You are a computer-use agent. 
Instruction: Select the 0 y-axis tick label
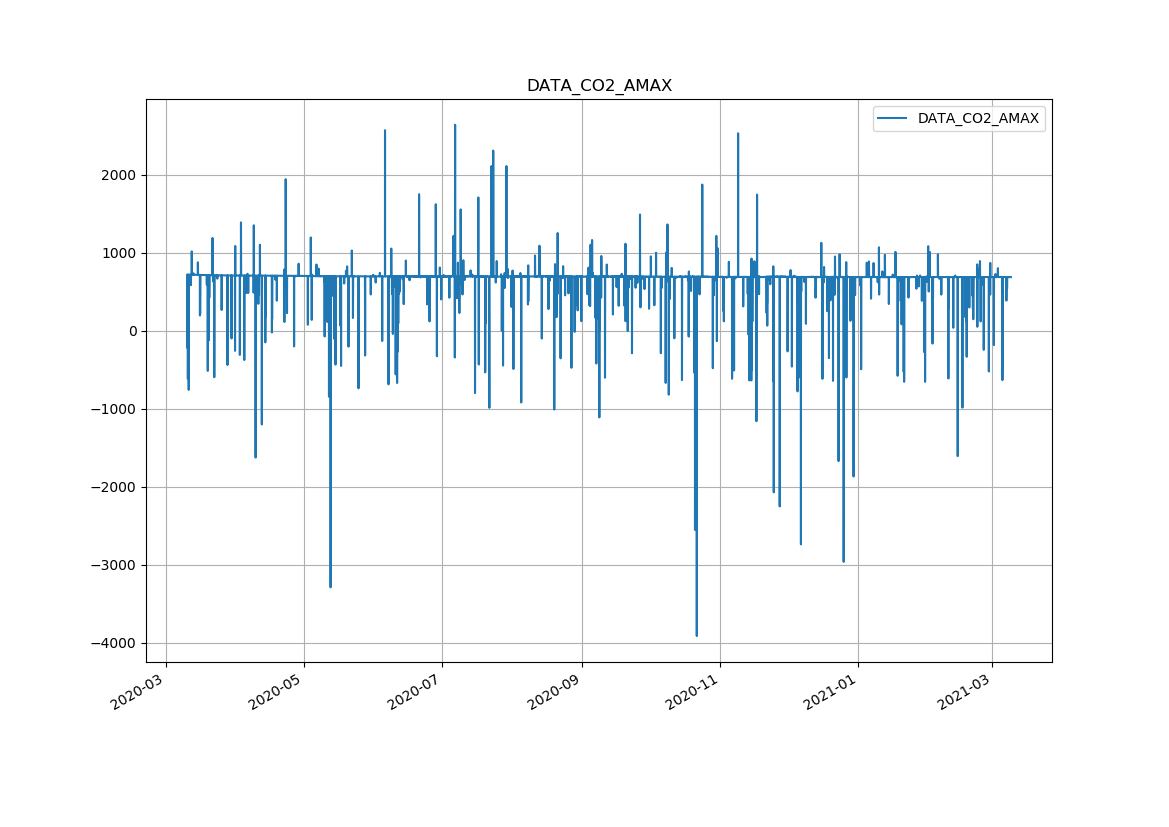tap(132, 332)
